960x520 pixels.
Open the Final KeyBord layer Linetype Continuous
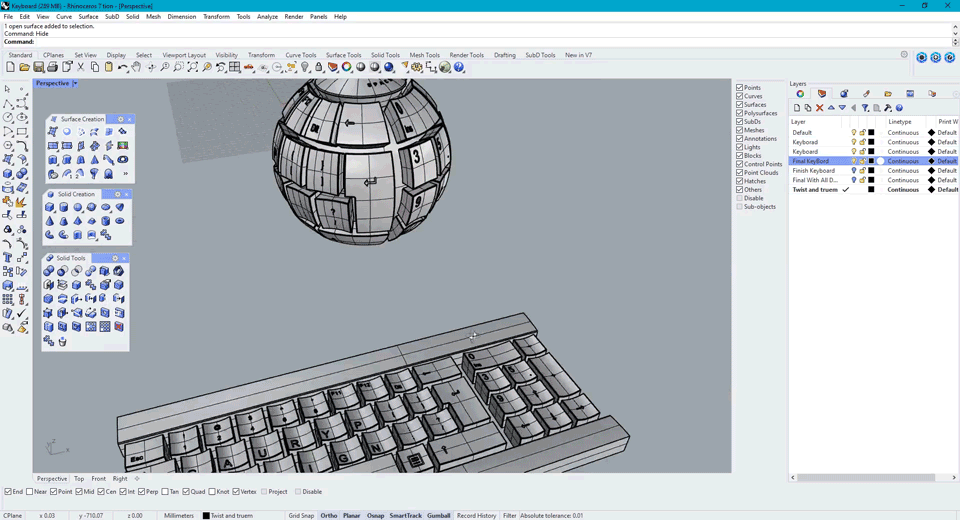(903, 161)
